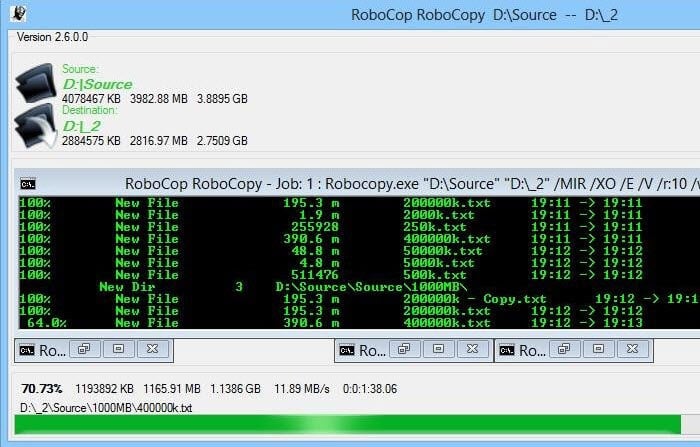
Task: Click the Destination folder icon with arrow
Action: click(x=36, y=126)
